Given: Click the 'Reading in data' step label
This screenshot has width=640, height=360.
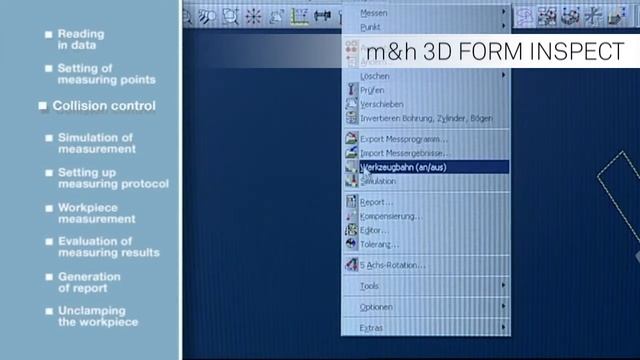Looking at the screenshot, I should [81, 40].
